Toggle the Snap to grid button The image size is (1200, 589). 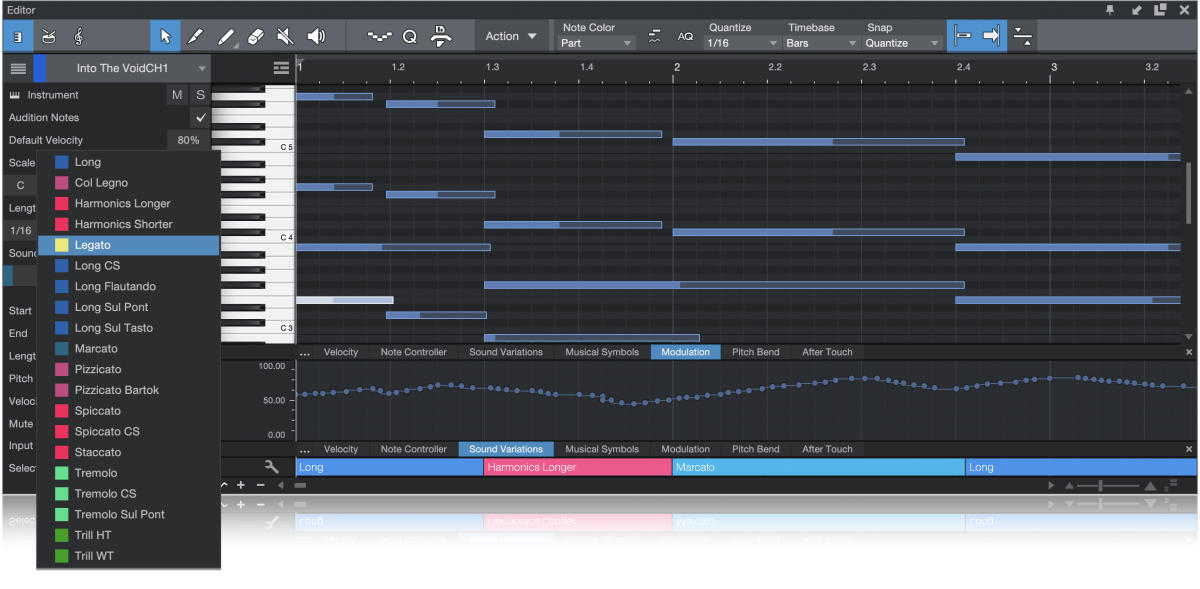[x=962, y=36]
